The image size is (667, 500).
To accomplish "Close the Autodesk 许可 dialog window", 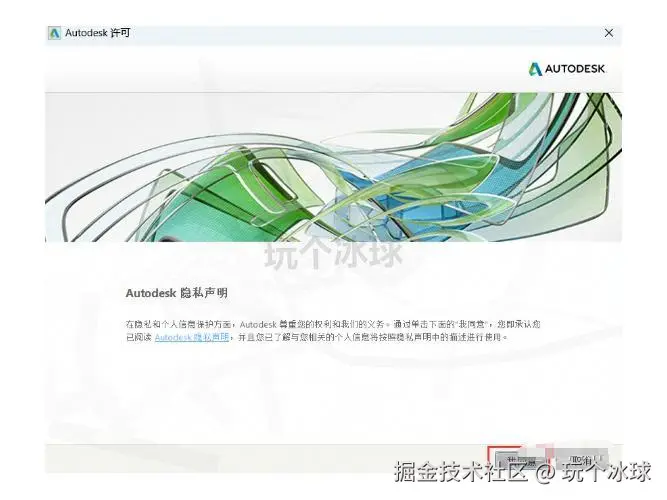I will [609, 33].
